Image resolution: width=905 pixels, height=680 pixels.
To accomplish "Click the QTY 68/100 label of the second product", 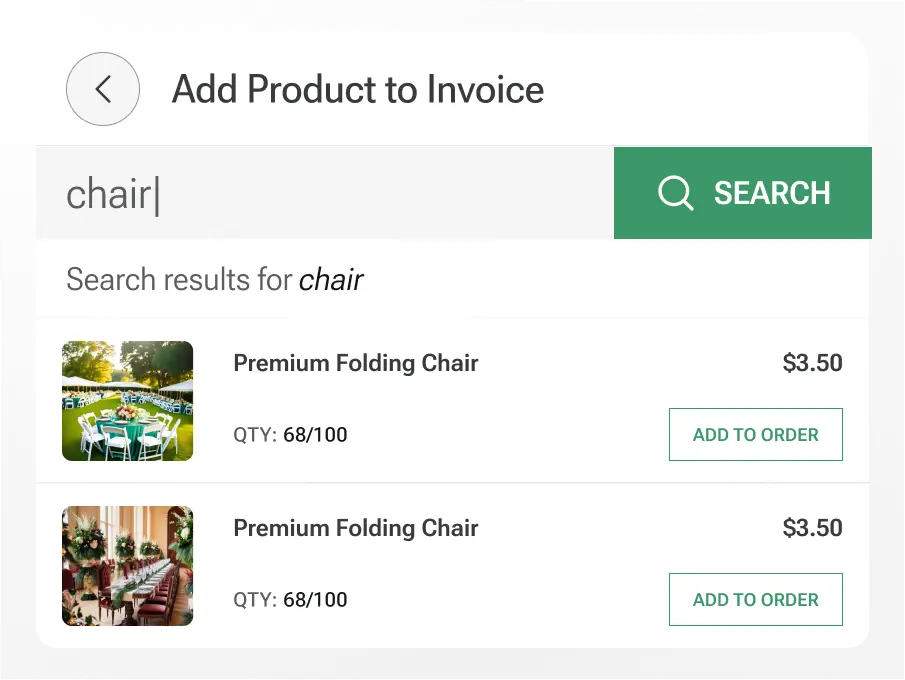I will coord(290,600).
